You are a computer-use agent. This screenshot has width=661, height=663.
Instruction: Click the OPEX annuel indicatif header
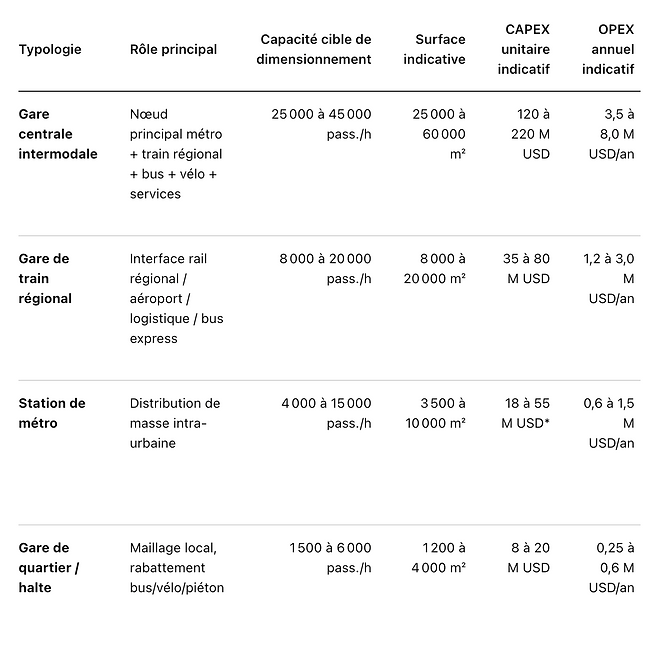[608, 49]
